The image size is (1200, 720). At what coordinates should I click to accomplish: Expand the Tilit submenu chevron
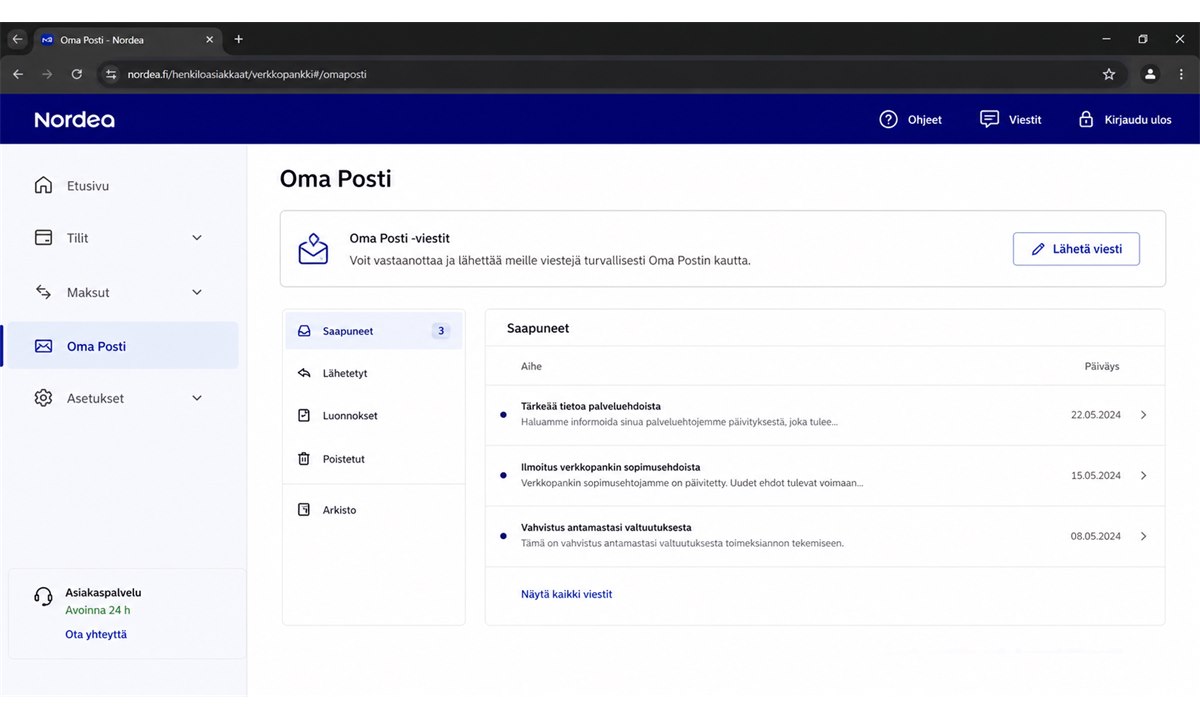pos(197,238)
